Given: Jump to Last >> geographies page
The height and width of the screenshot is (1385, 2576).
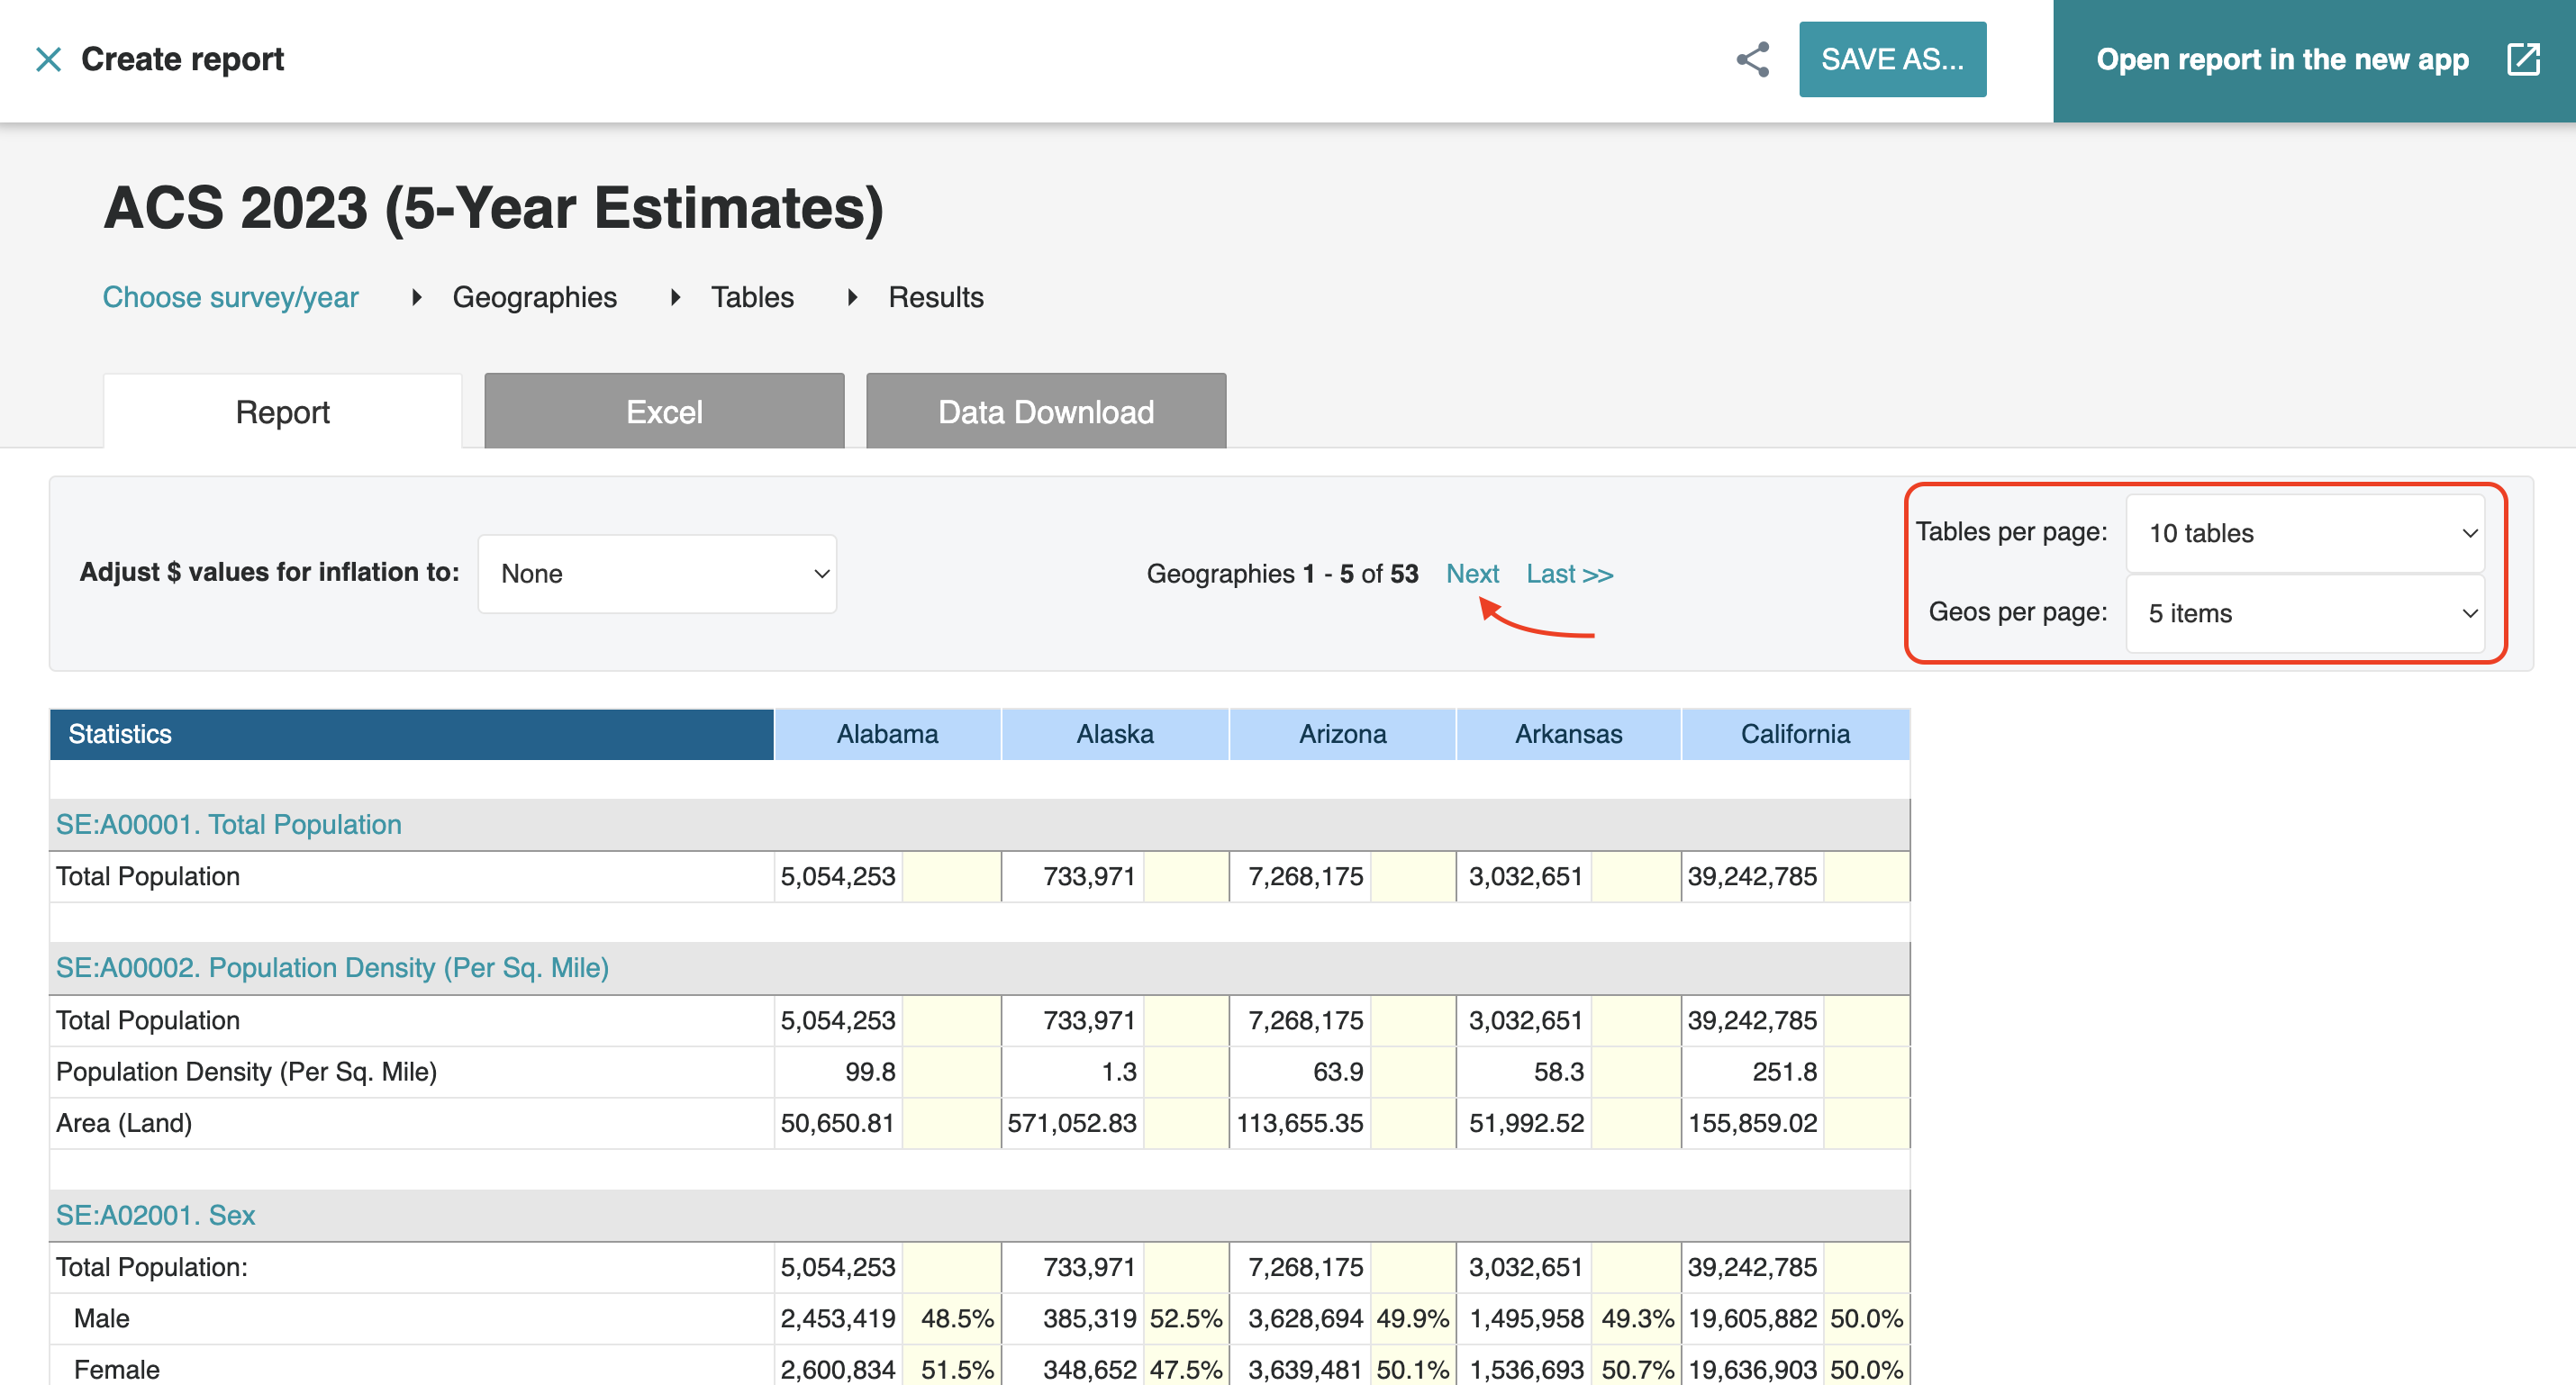Looking at the screenshot, I should [x=1568, y=574].
